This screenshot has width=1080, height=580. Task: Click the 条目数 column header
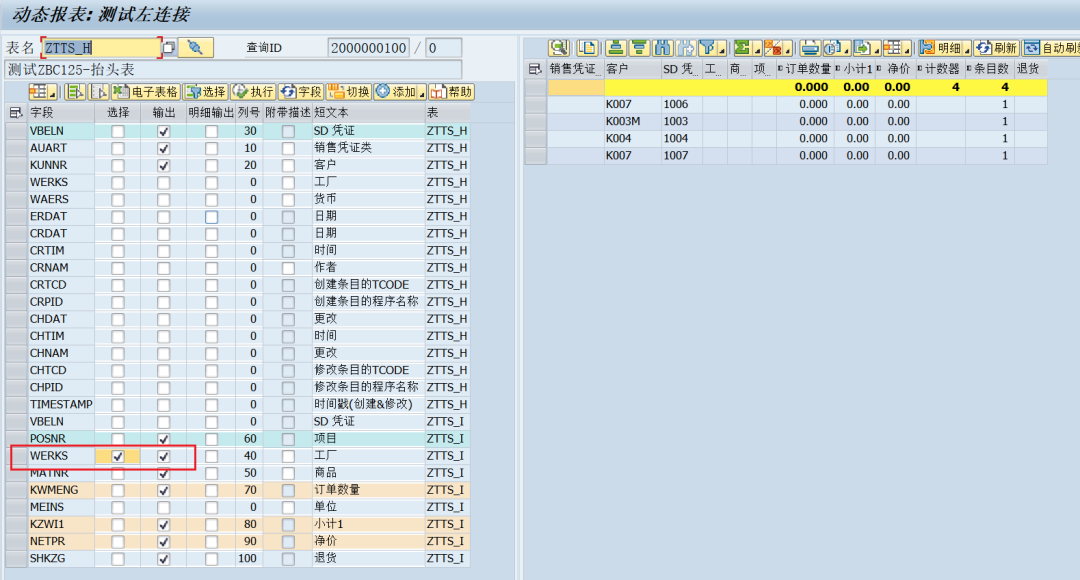coord(989,68)
